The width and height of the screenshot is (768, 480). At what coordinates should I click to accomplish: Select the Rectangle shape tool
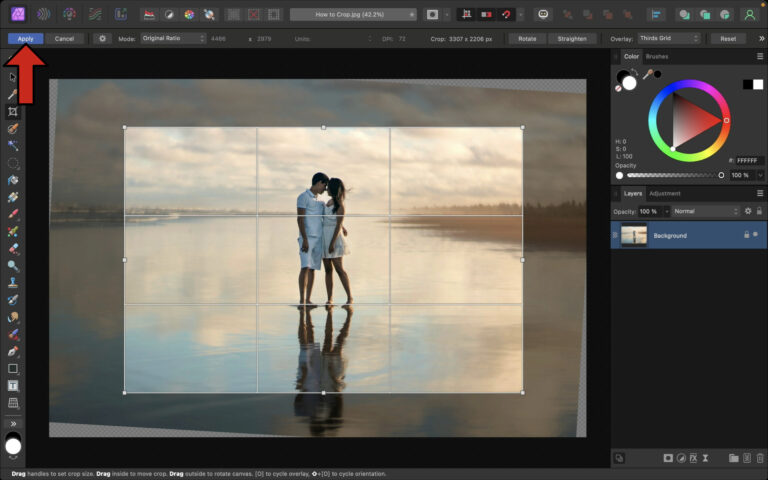click(13, 369)
